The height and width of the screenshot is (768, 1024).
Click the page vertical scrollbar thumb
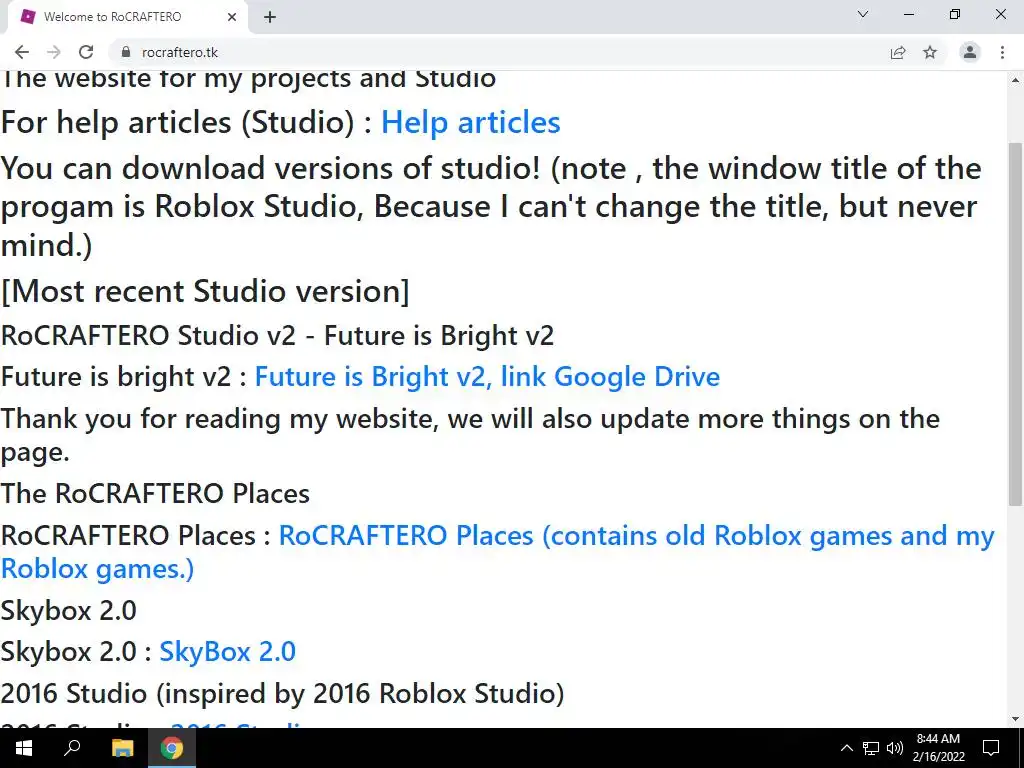[1015, 323]
